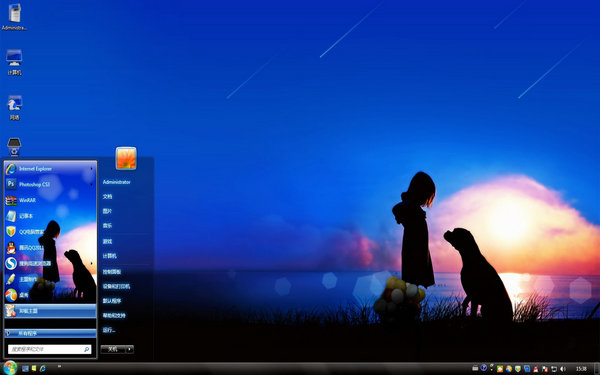Open Games (游戏) in Start menu
This screenshot has height=375, width=600.
click(x=107, y=241)
